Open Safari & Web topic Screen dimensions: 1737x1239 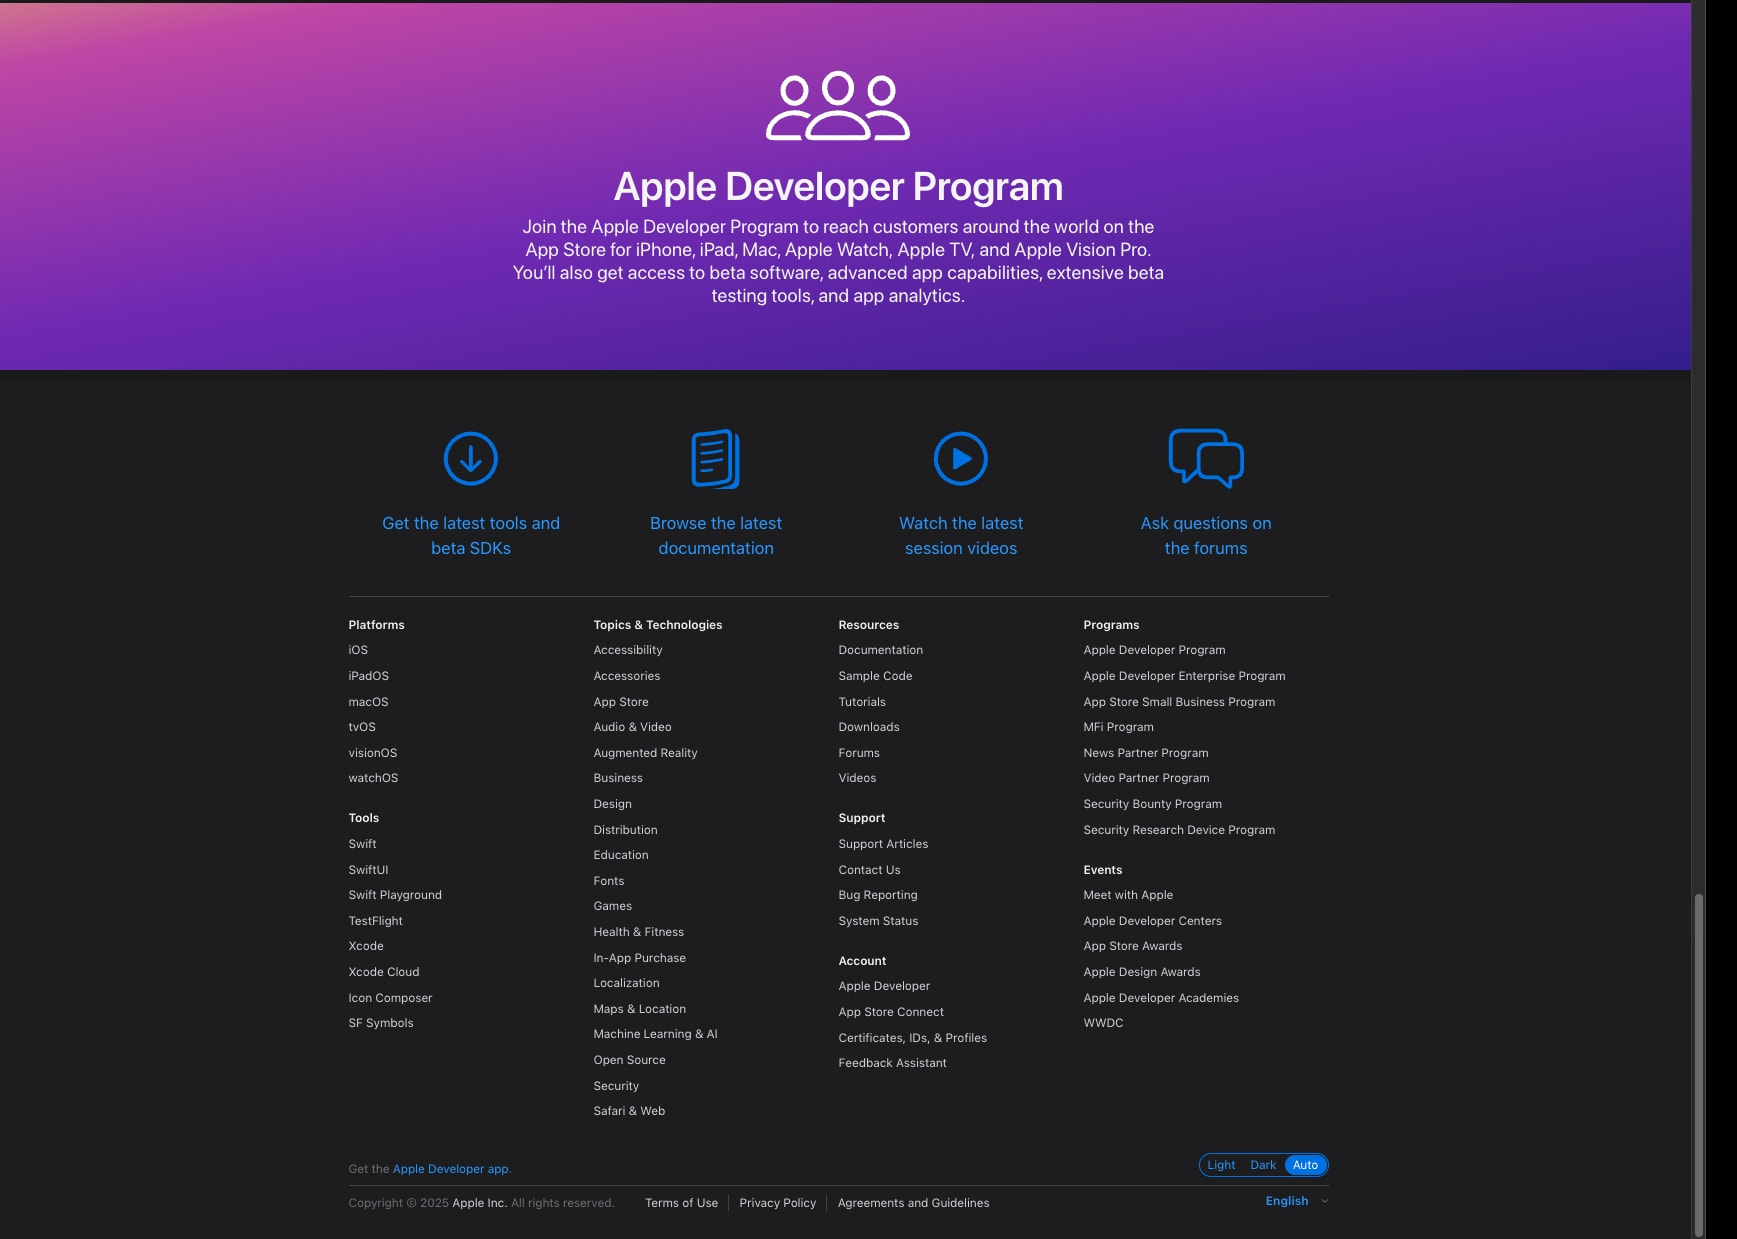click(x=629, y=1111)
